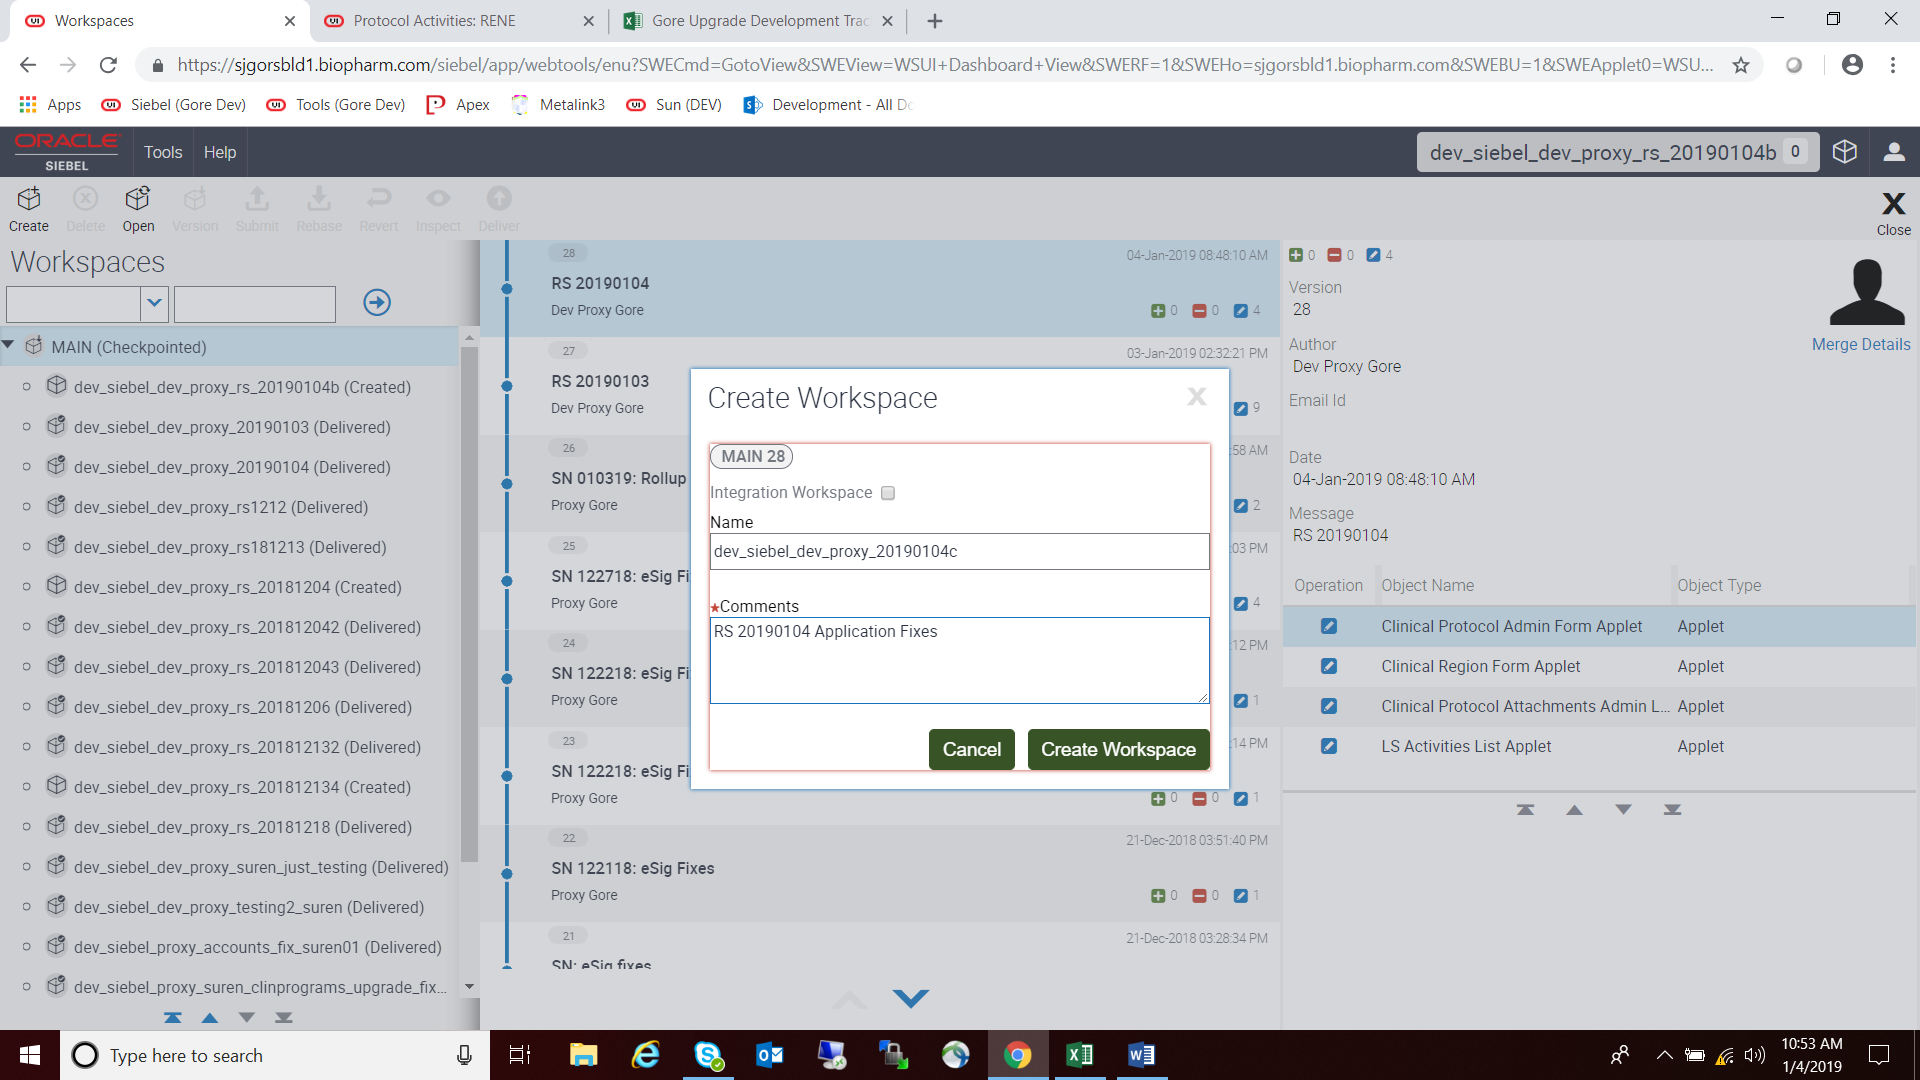This screenshot has height=1080, width=1920.
Task: Open the workspace search field dropdown
Action: [x=154, y=303]
